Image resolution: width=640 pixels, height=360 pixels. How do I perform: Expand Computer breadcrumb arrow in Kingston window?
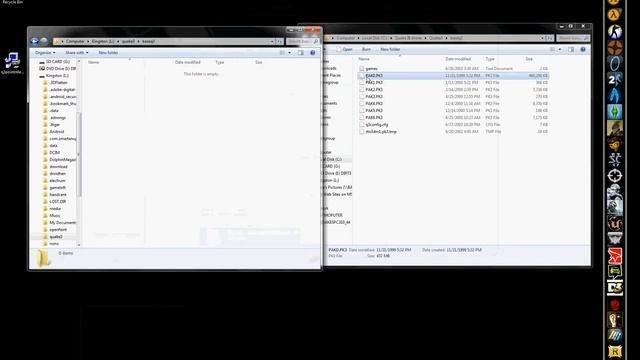coord(88,41)
